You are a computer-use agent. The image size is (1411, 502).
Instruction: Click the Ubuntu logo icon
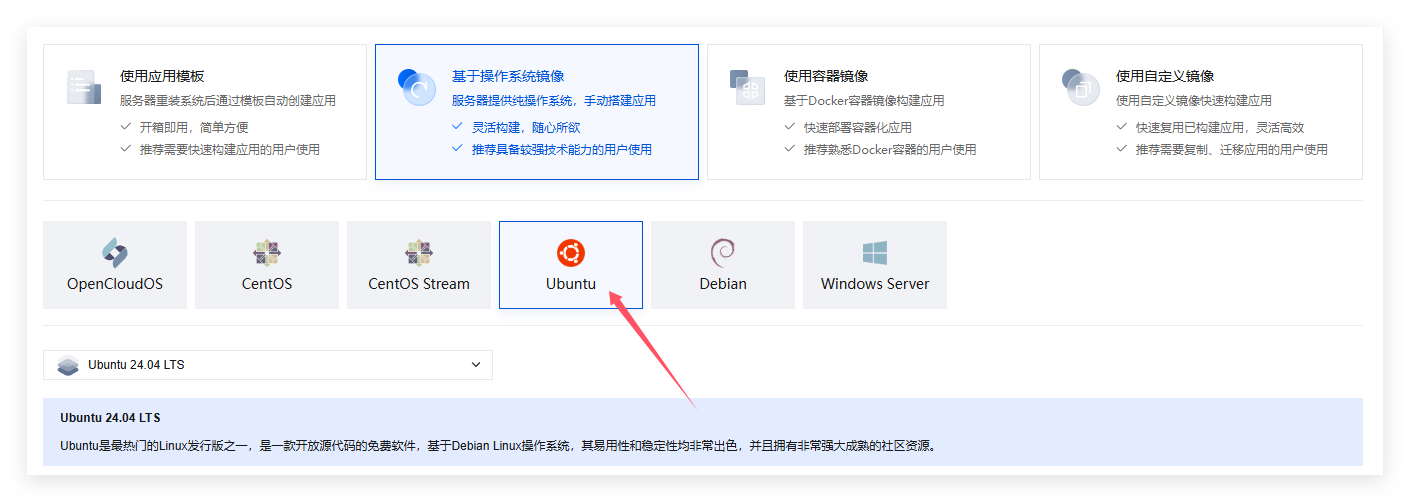point(571,252)
